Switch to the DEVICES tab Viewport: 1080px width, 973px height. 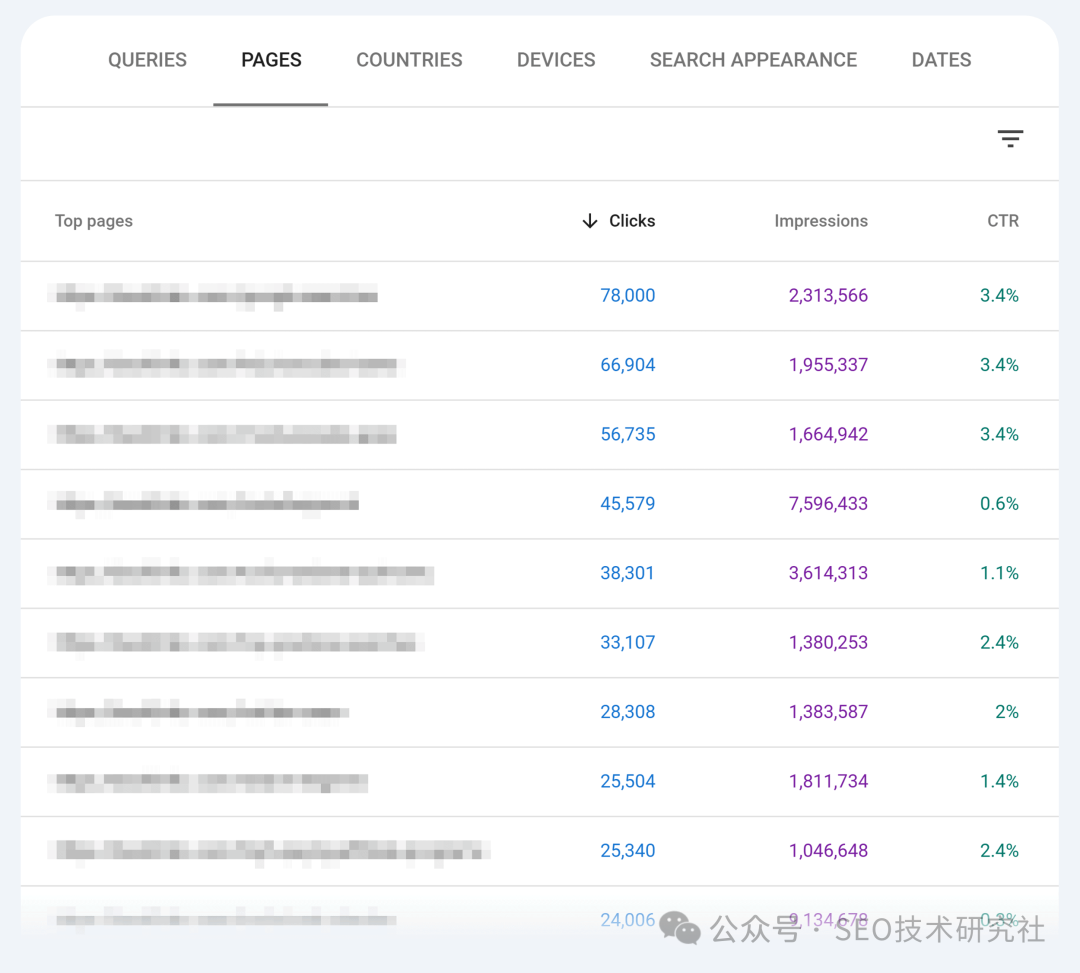[x=556, y=60]
